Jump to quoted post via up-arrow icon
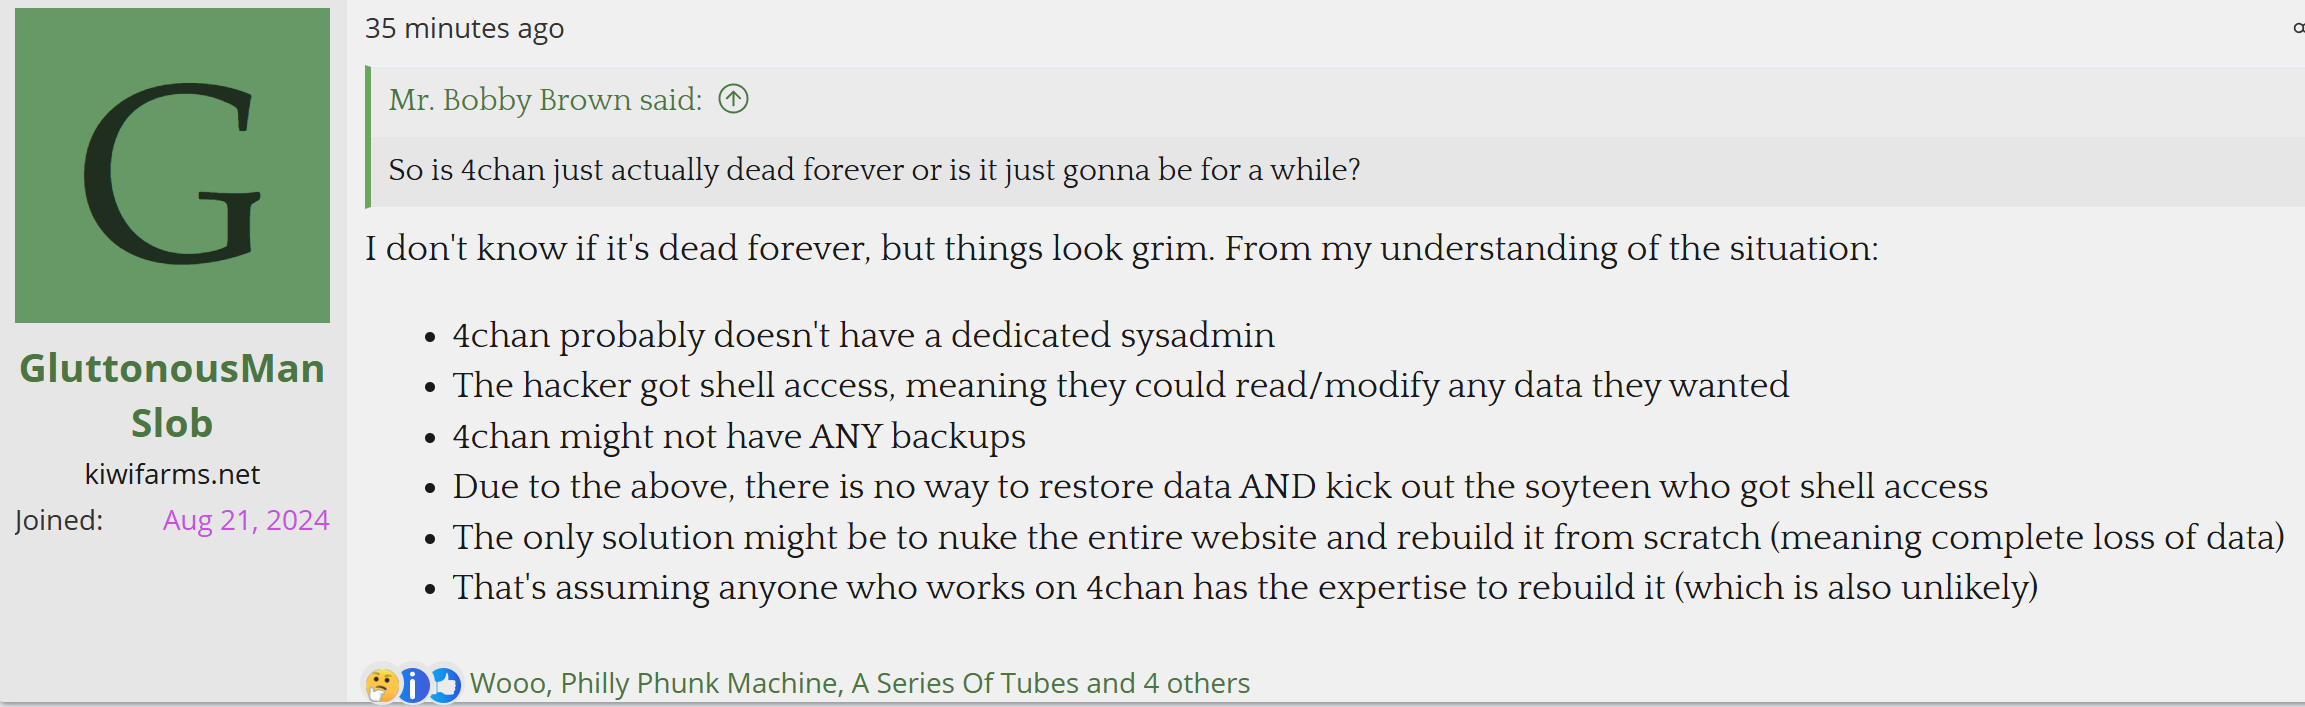The image size is (2305, 707). click(733, 99)
